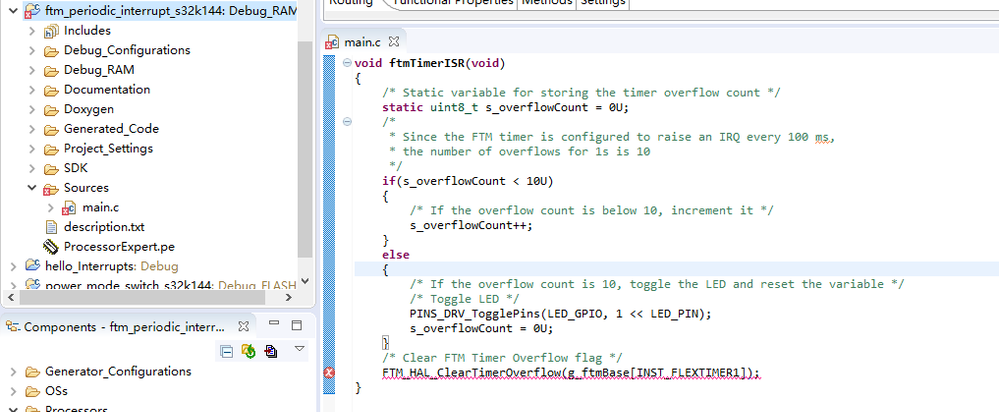
Task: Click the Debug_RAM folder icon
Action: click(50, 71)
